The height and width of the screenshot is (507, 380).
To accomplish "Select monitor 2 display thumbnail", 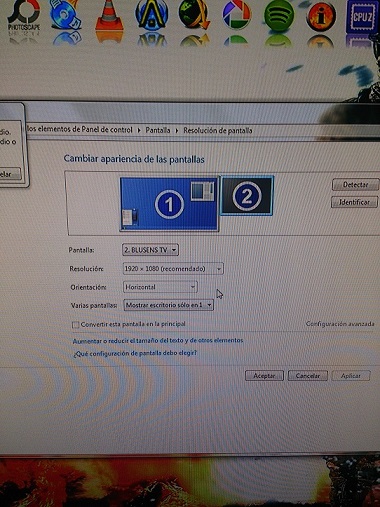I will pyautogui.click(x=247, y=196).
